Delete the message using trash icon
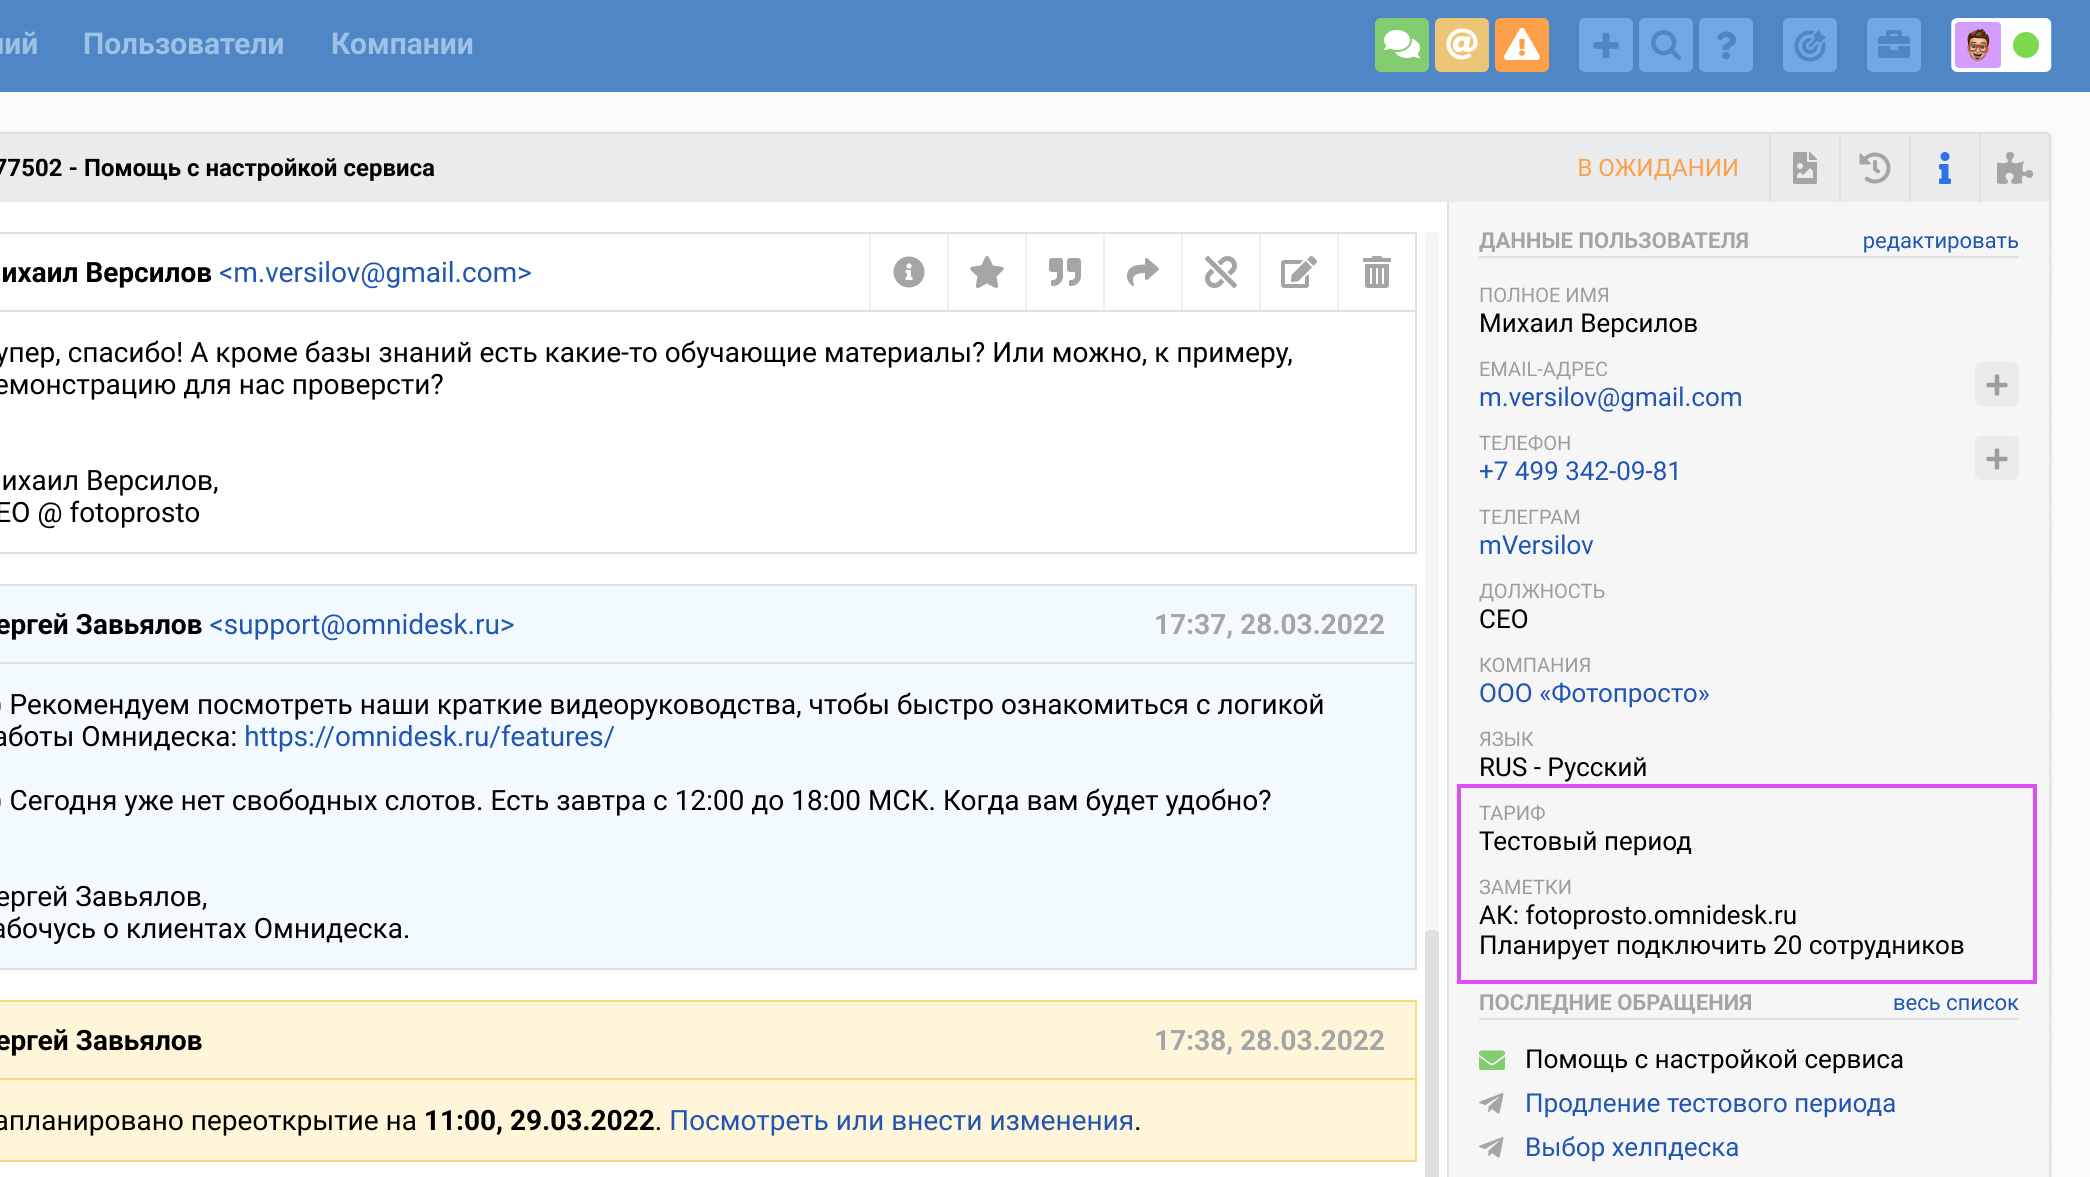Screen dimensions: 2090x1177 coord(1376,272)
